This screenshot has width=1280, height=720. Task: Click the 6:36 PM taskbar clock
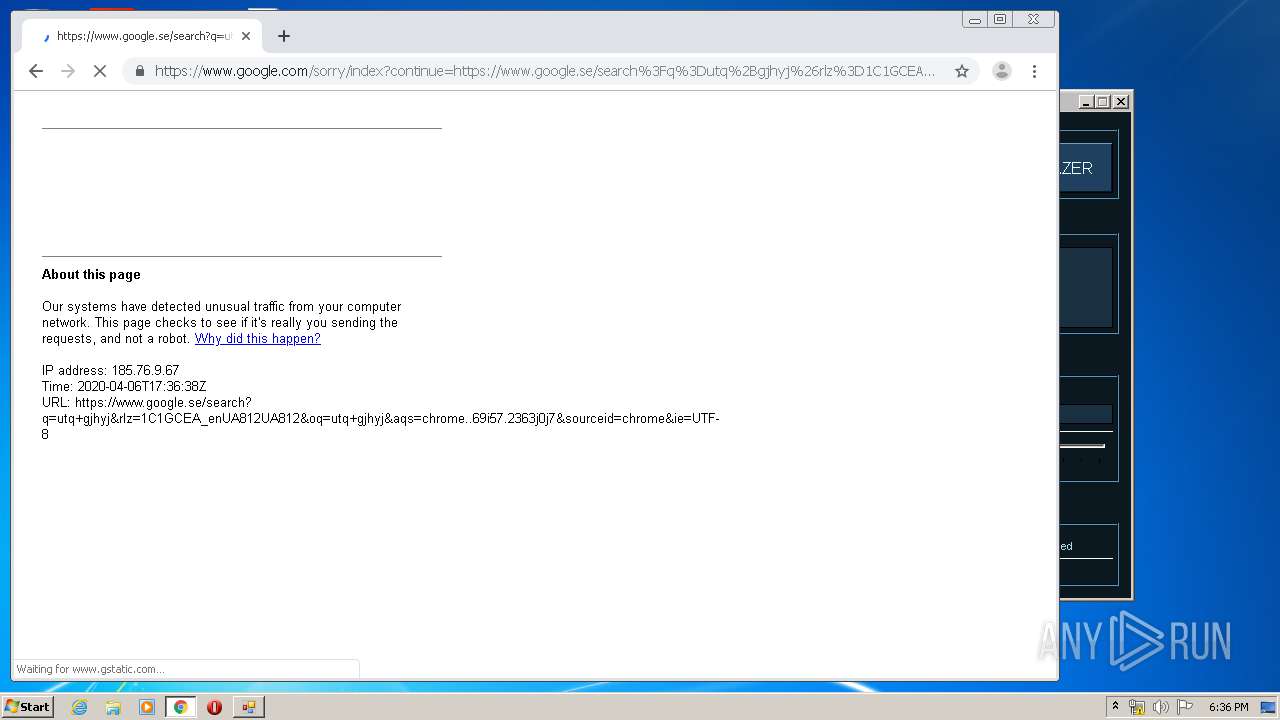pyautogui.click(x=1228, y=707)
